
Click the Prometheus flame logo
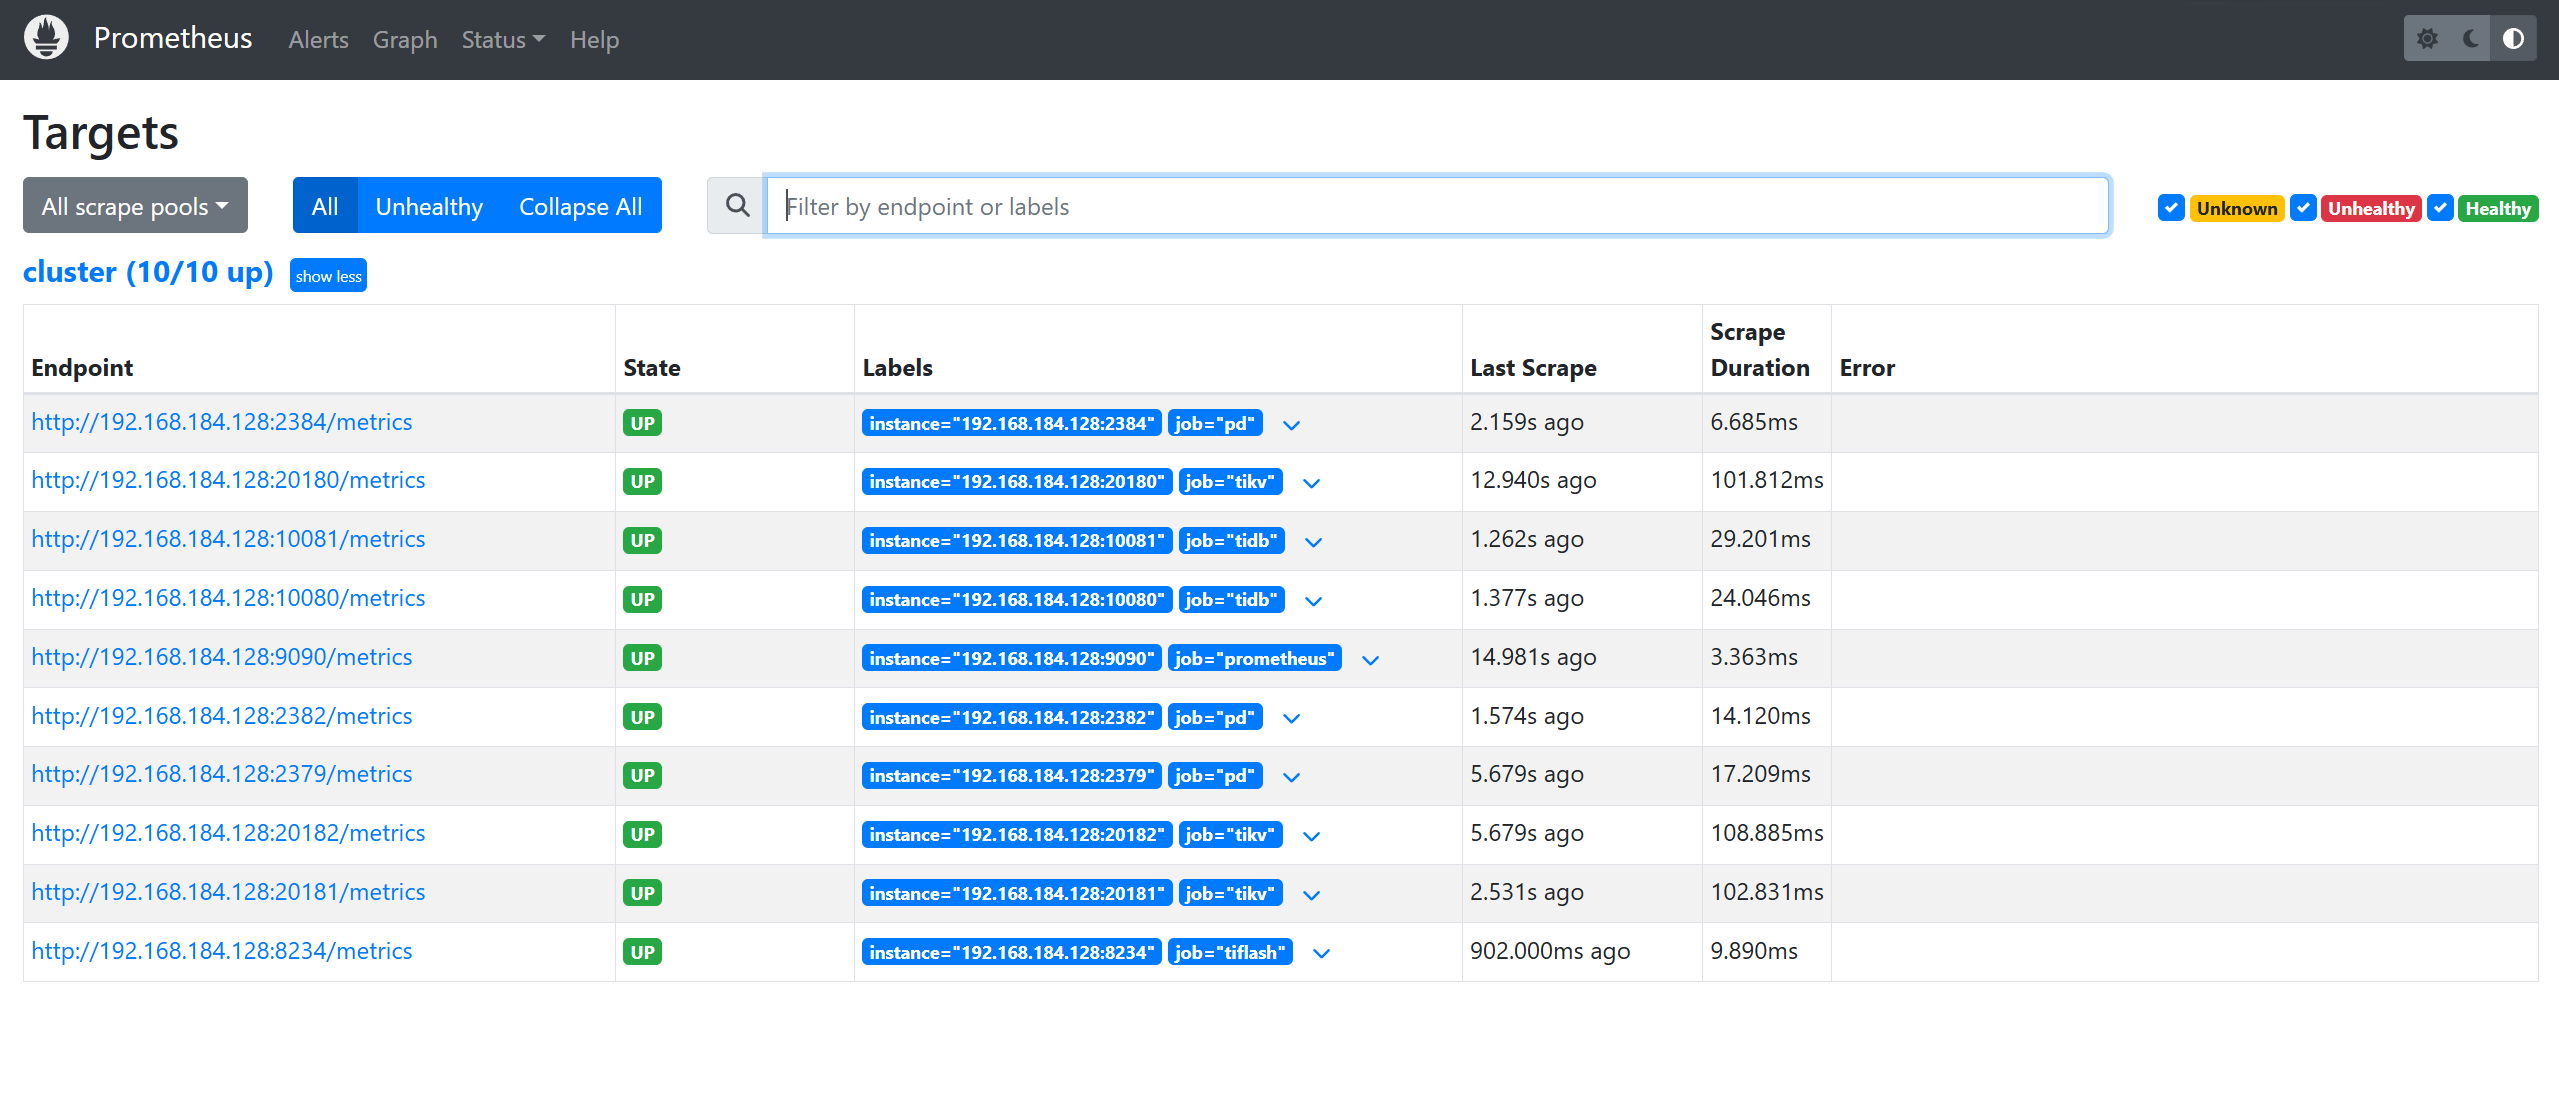click(x=46, y=38)
